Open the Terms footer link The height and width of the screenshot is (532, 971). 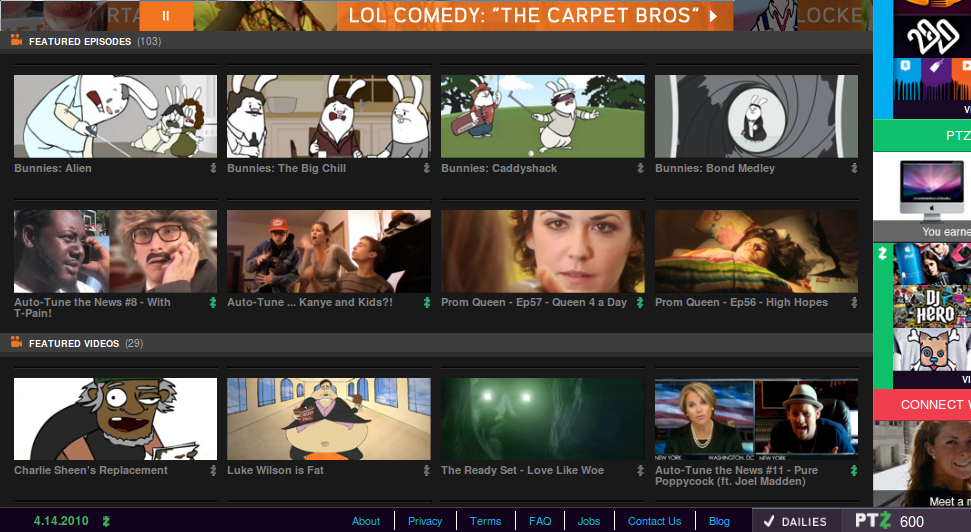pos(486,521)
